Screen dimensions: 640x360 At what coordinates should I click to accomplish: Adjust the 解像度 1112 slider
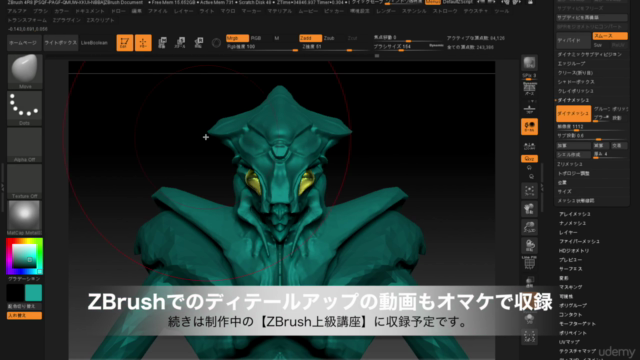click(592, 127)
